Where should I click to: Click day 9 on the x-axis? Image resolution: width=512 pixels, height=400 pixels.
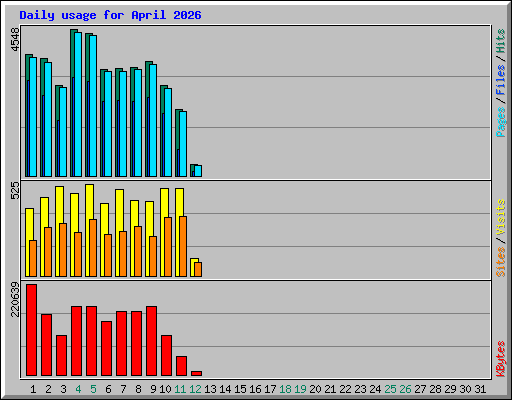[153, 389]
